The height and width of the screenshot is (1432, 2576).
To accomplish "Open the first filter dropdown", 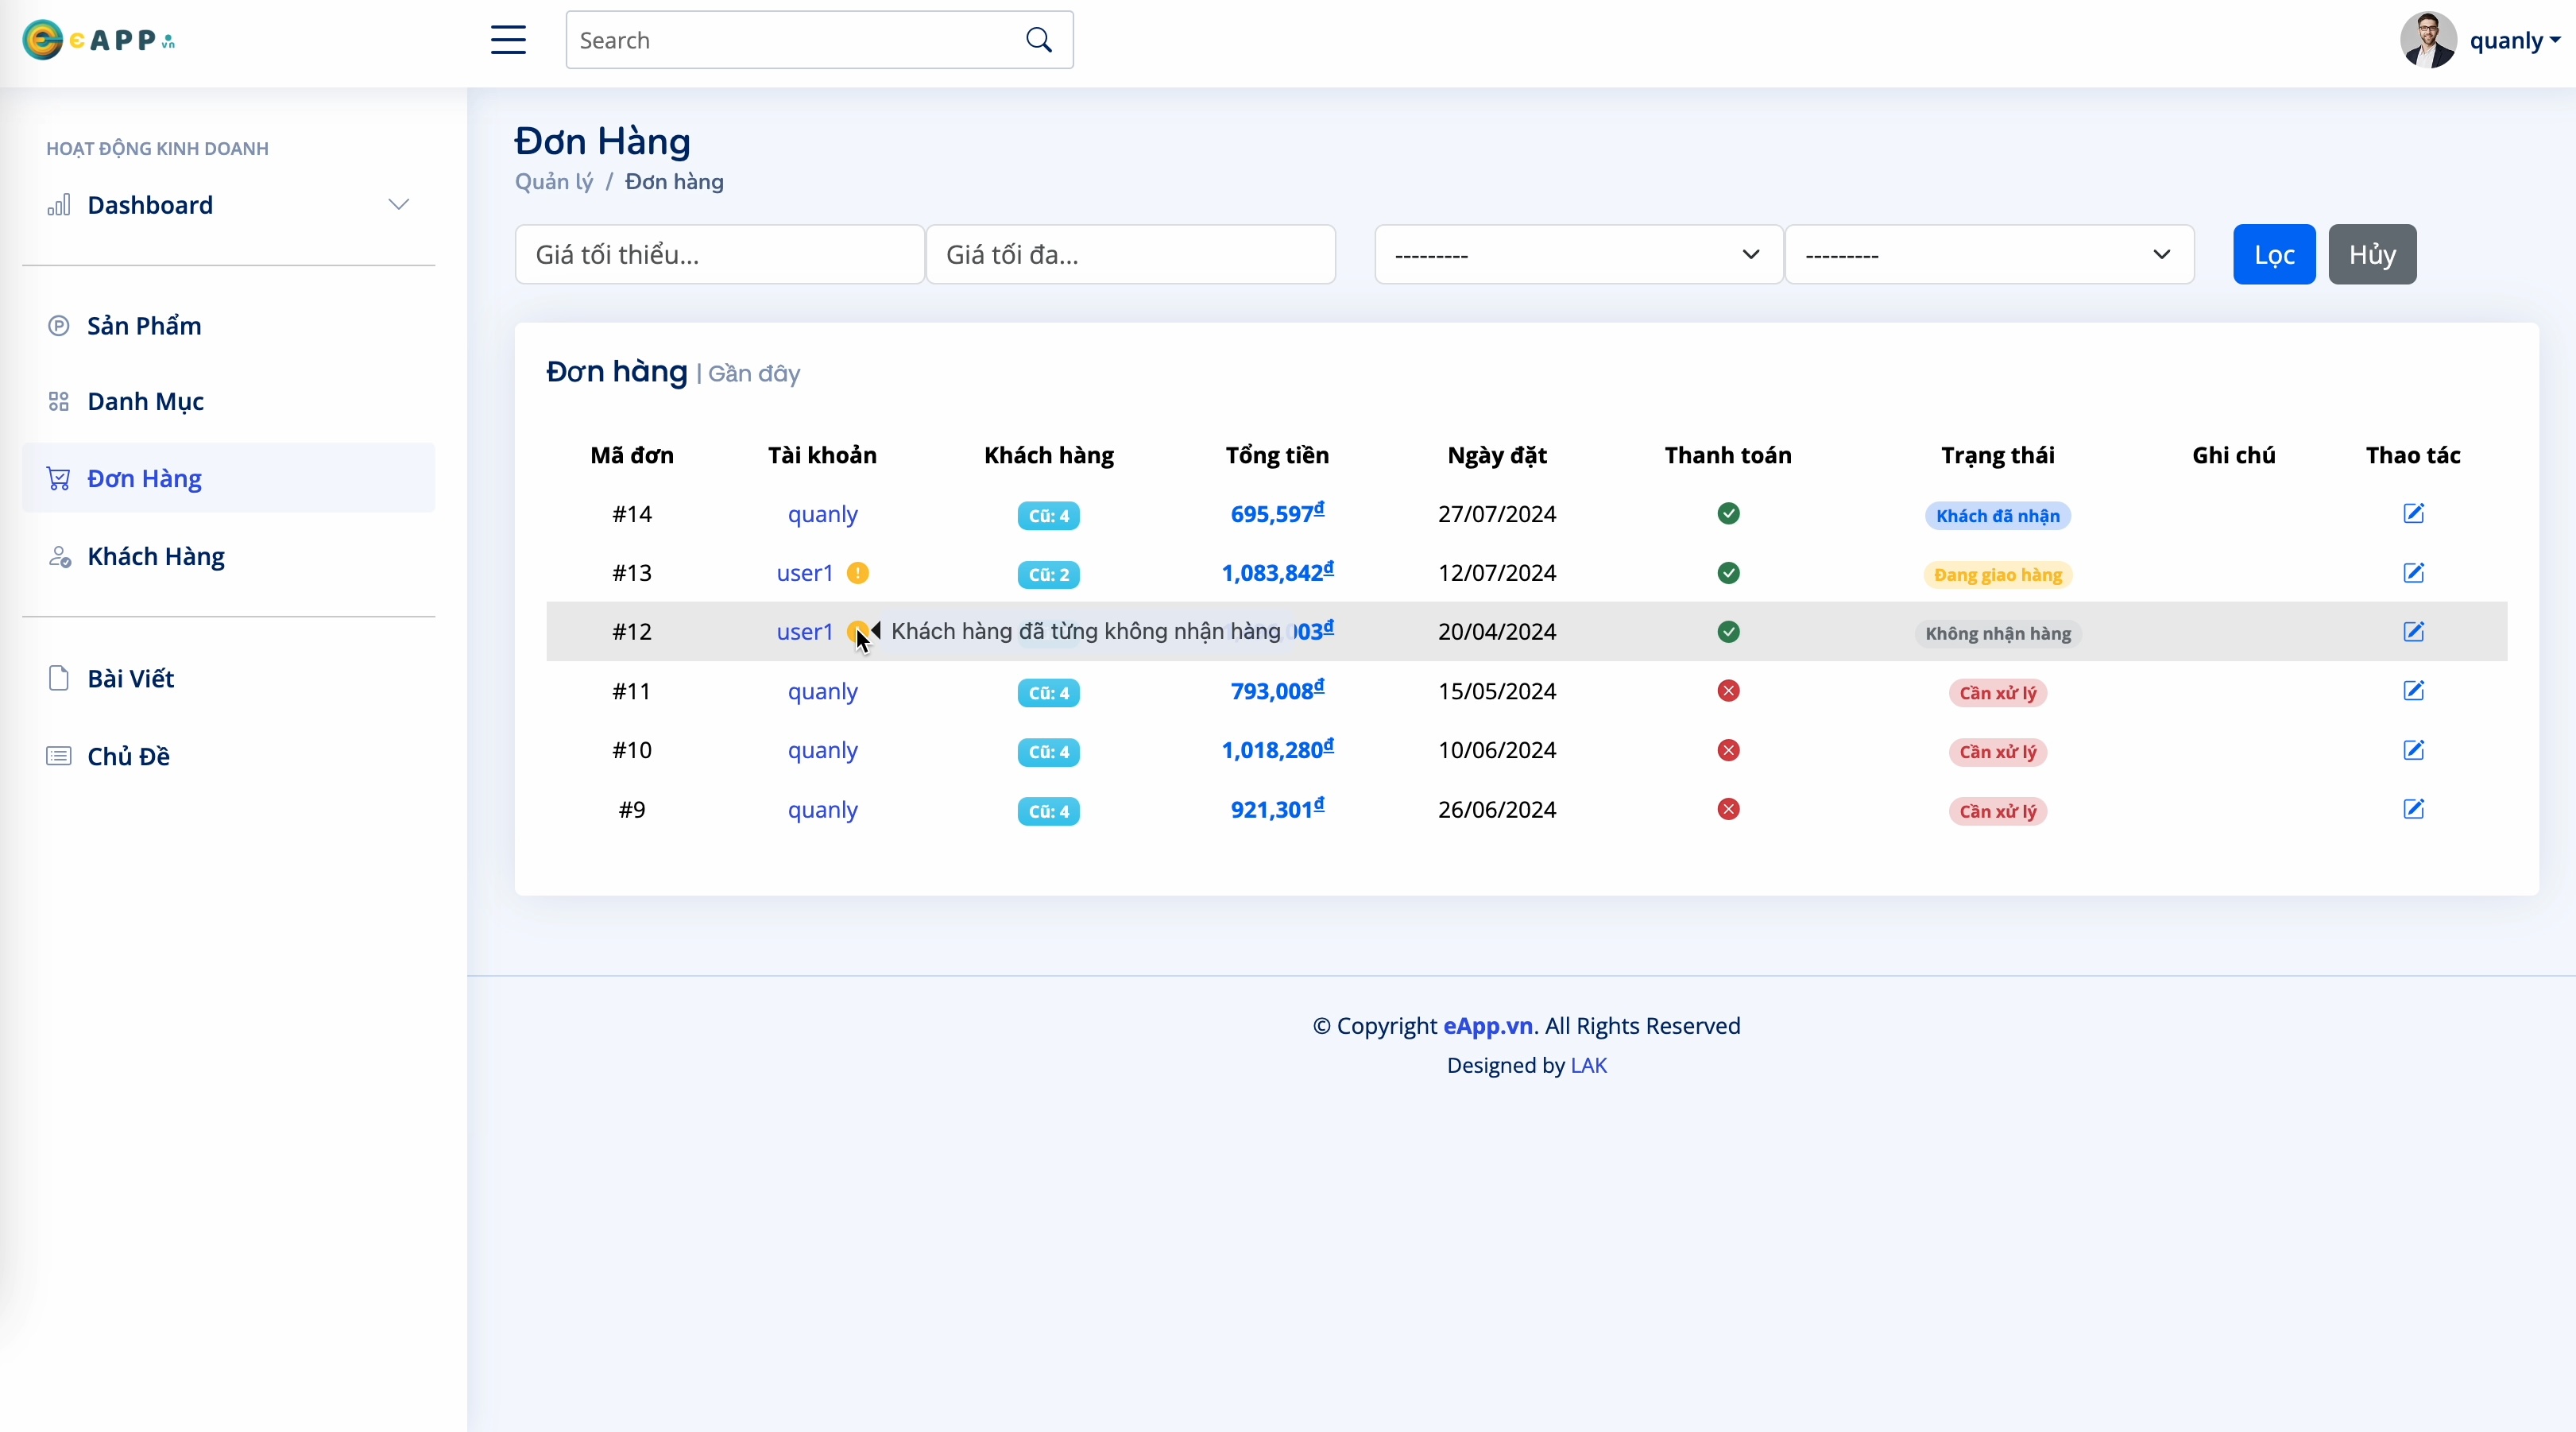I will (1578, 254).
